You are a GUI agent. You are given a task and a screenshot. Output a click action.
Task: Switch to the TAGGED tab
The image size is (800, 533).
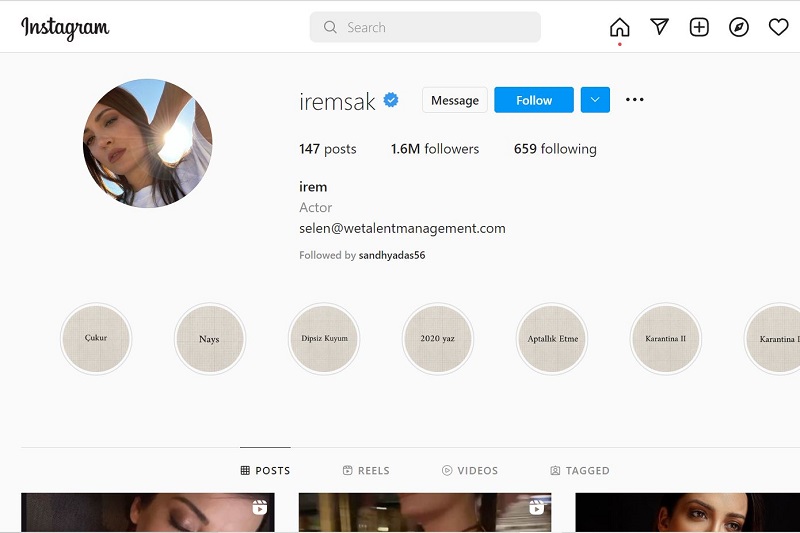pyautogui.click(x=580, y=470)
